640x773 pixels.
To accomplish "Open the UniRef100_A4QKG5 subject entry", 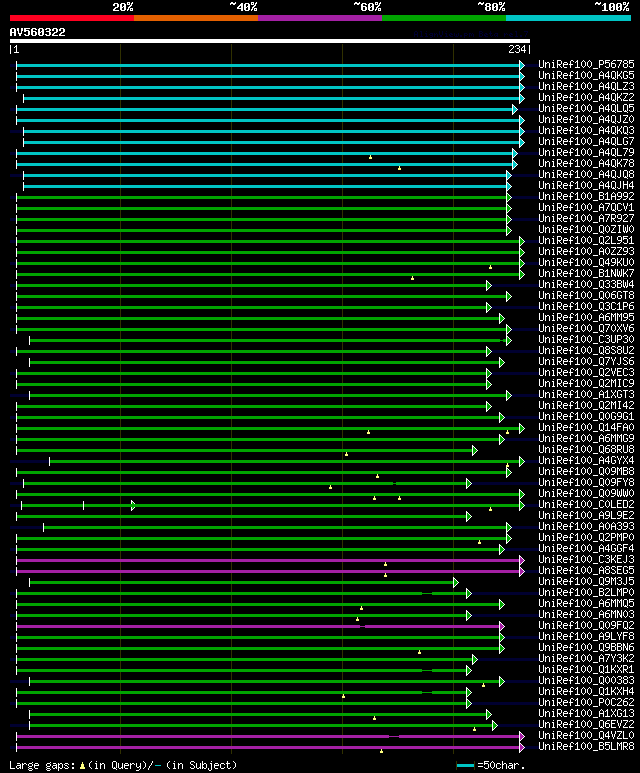I will coord(586,75).
